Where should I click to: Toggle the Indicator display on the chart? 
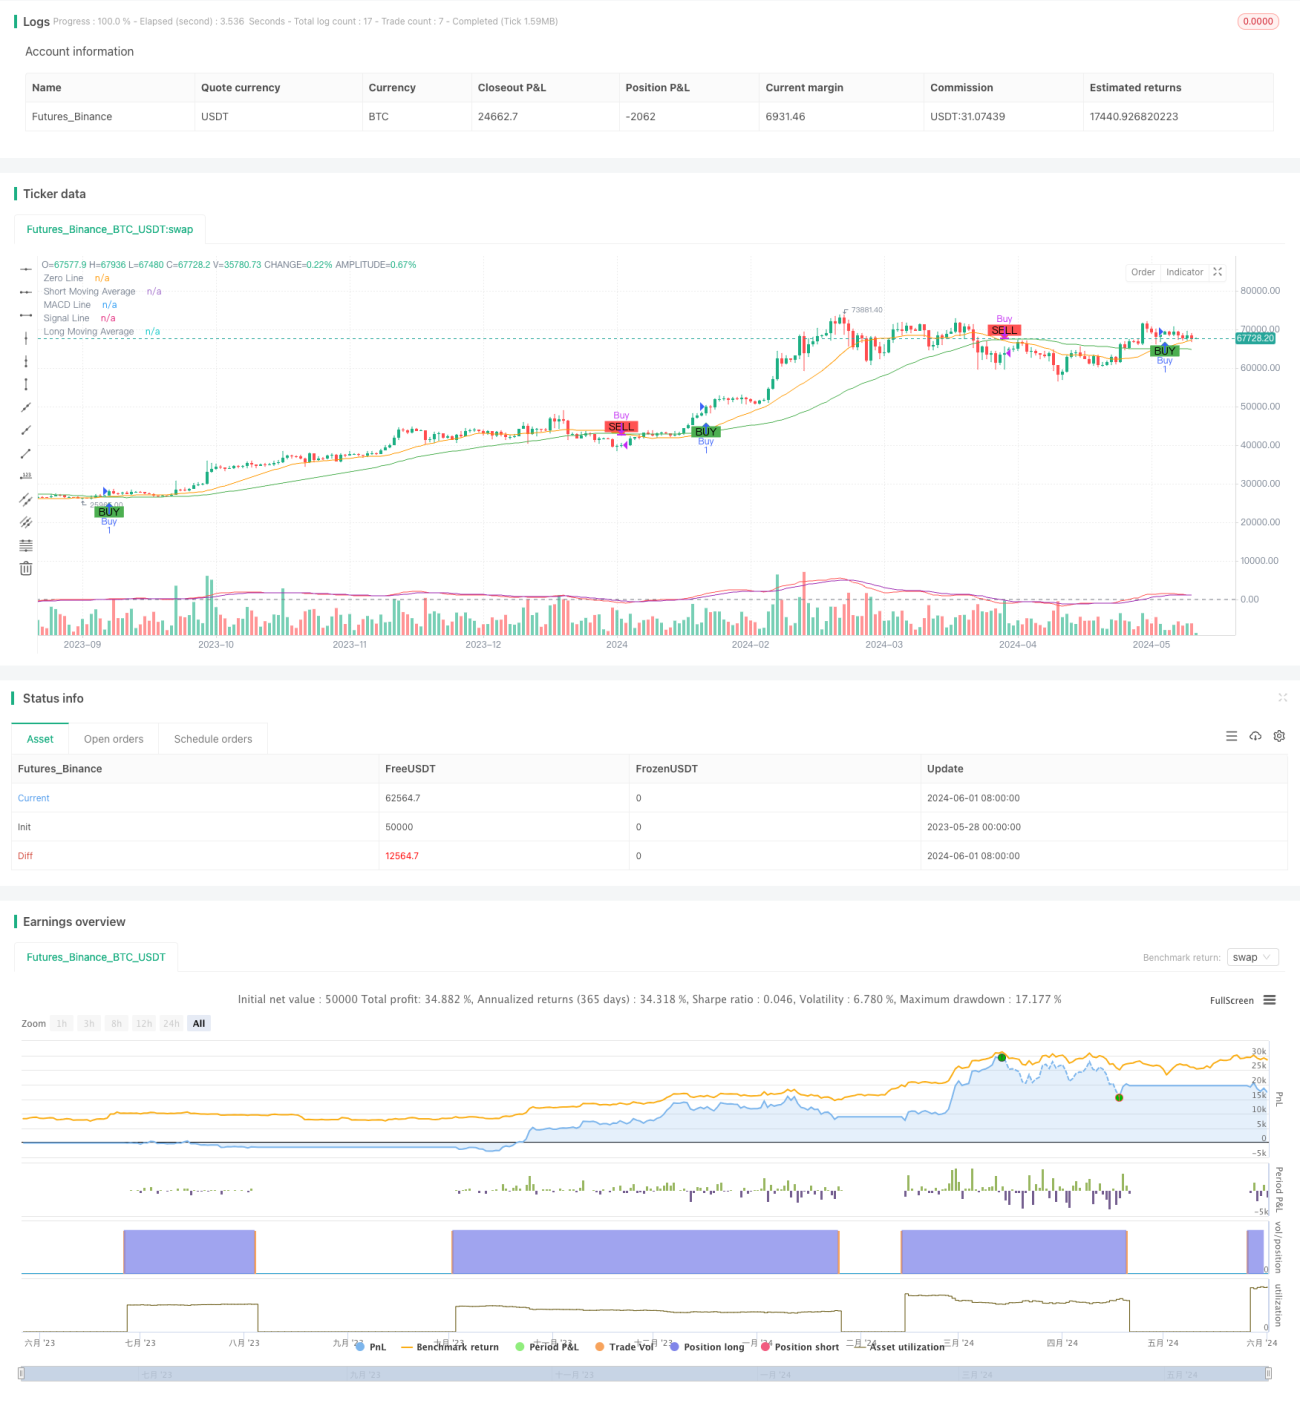point(1184,272)
